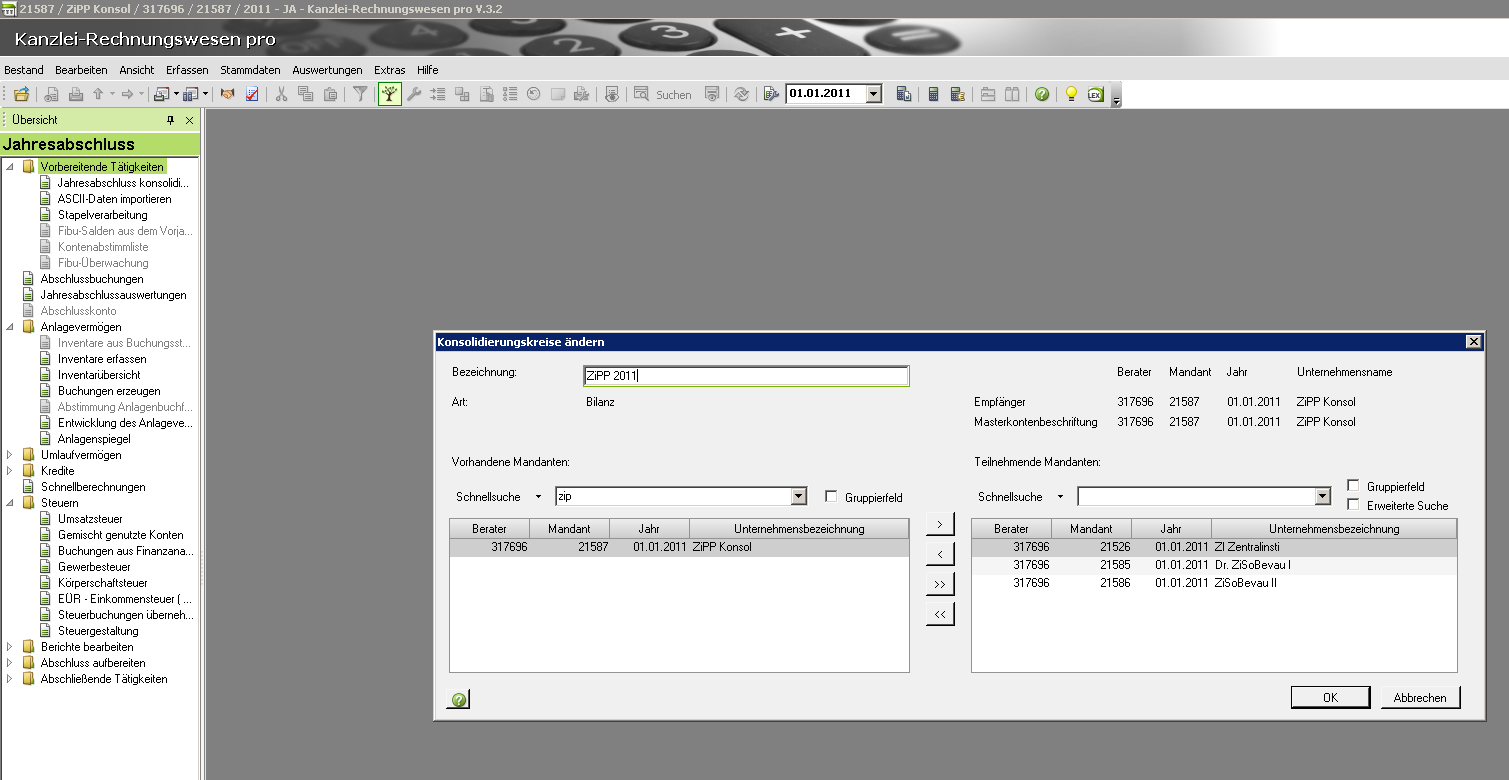1509x780 pixels.
Task: Click the printer icon in toolbar
Action: (x=75, y=94)
